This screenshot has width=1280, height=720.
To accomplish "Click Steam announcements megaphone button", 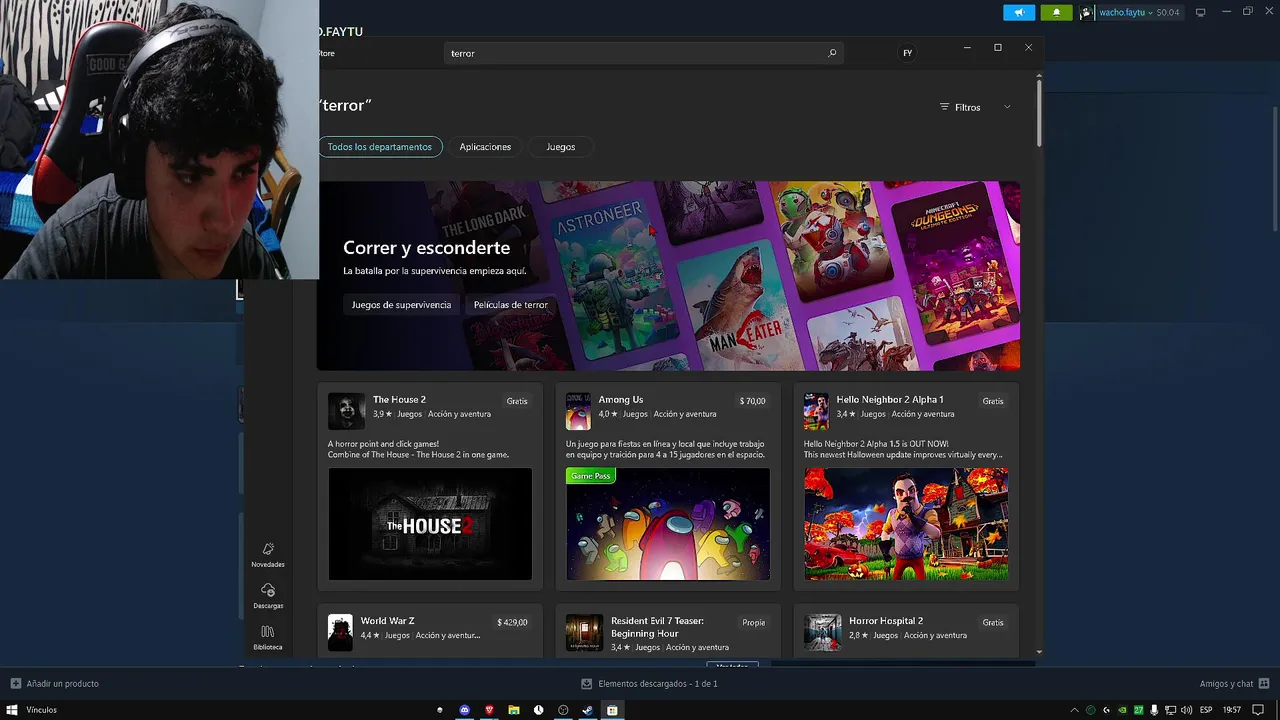I will tap(1019, 12).
